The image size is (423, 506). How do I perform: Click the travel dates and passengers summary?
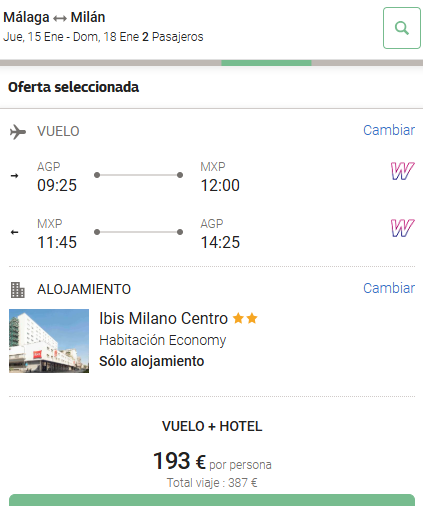103,37
